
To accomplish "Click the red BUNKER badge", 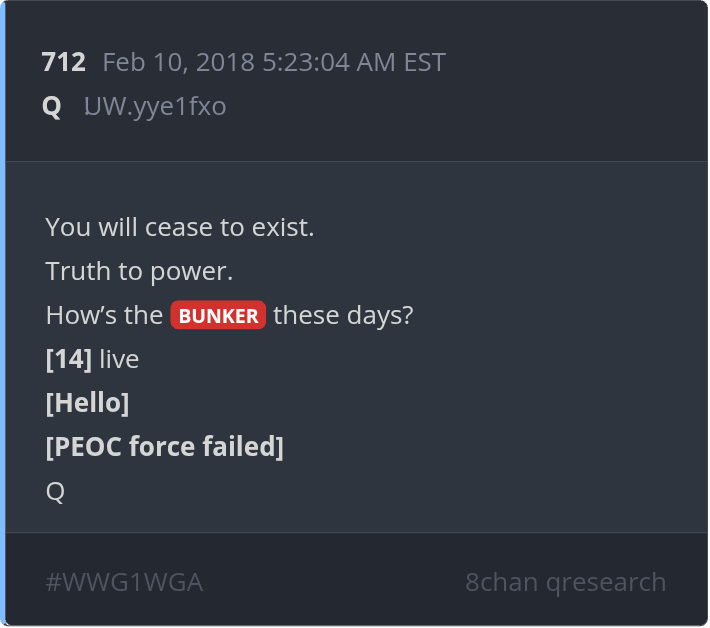I will 218,316.
